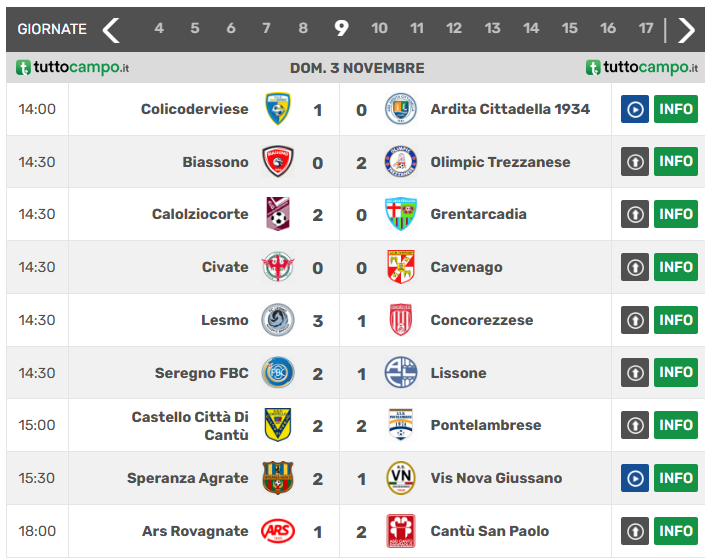
Task: Click Olimpic Trezzanese team logo
Action: tap(400, 162)
